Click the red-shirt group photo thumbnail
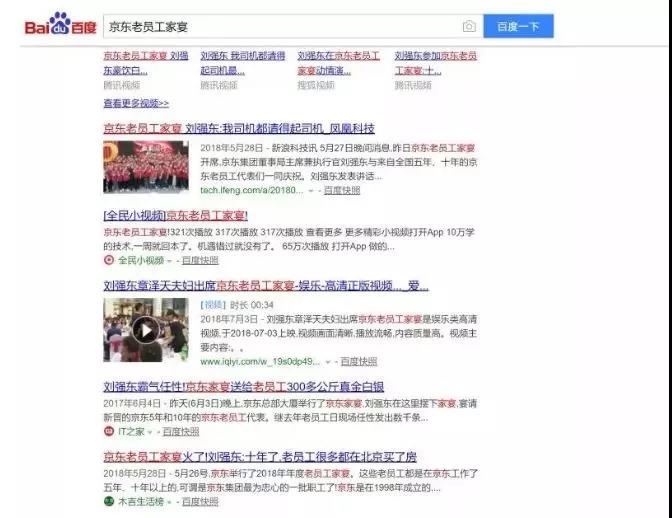 [146, 167]
